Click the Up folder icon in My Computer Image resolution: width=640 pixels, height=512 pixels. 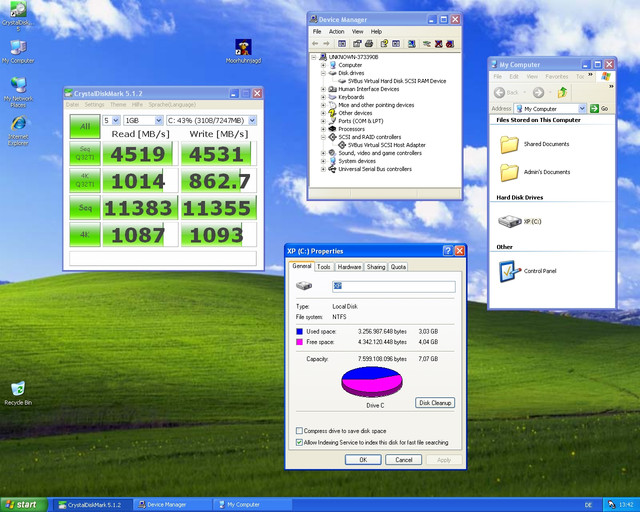tap(562, 93)
